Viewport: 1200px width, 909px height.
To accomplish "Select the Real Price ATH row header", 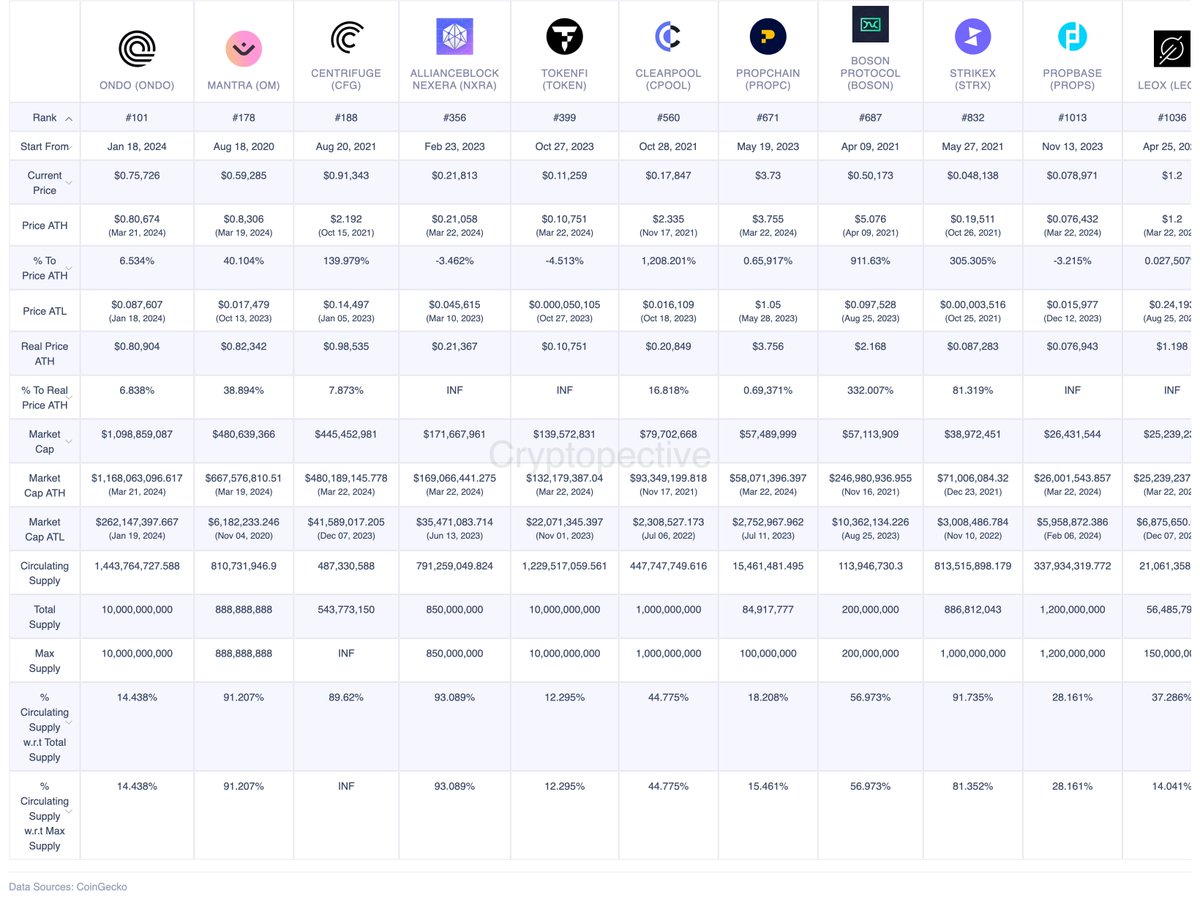I will pyautogui.click(x=45, y=354).
